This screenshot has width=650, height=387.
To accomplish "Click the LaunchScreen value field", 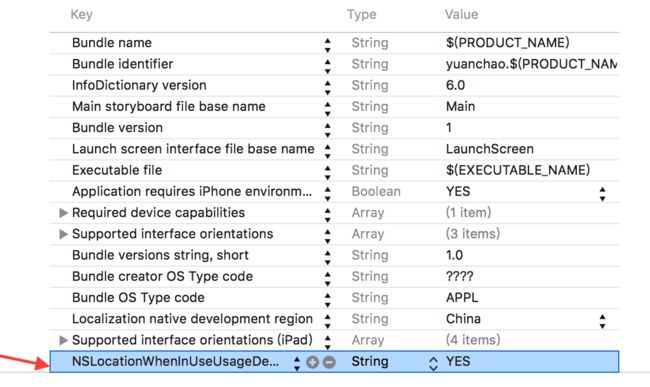I will (490, 149).
